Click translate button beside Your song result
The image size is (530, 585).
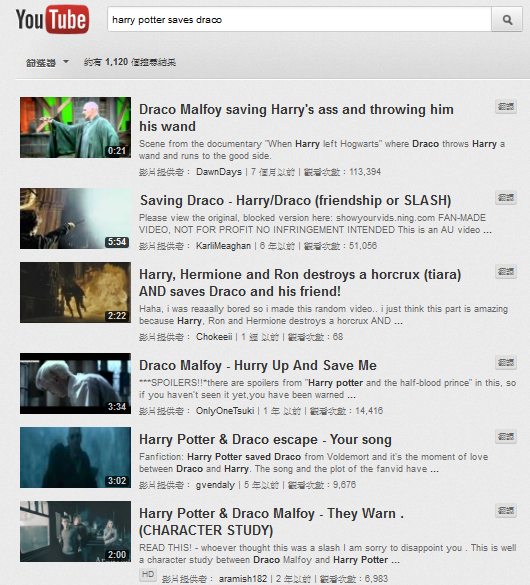coord(506,437)
